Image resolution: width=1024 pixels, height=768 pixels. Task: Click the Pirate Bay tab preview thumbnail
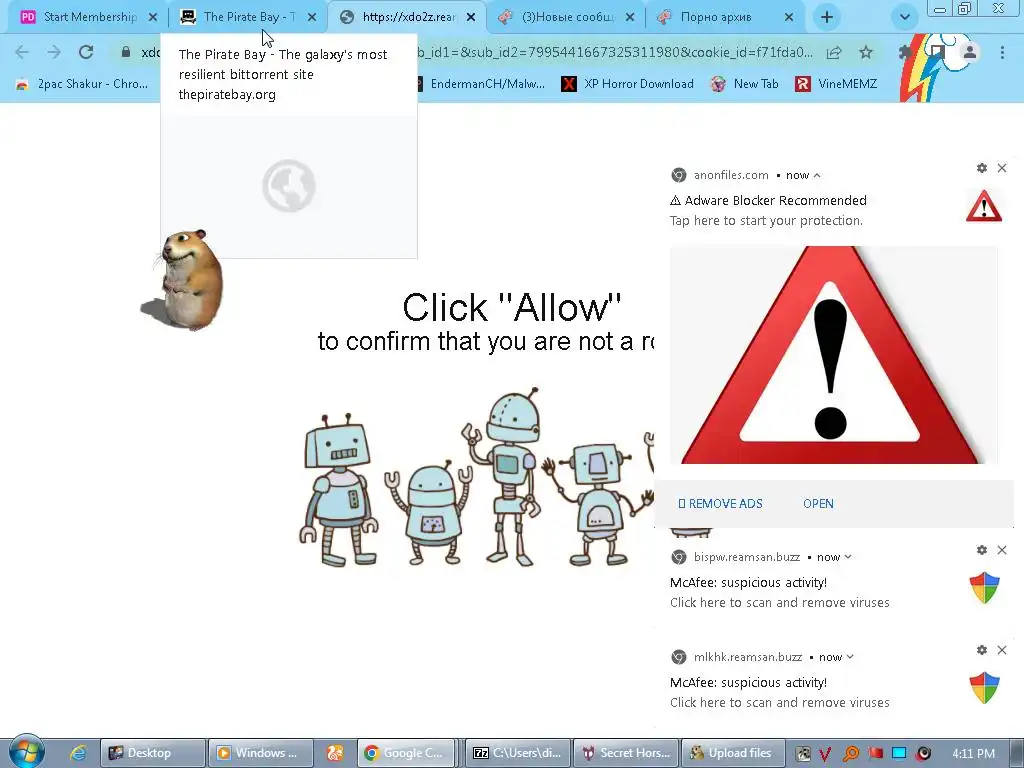click(x=289, y=187)
